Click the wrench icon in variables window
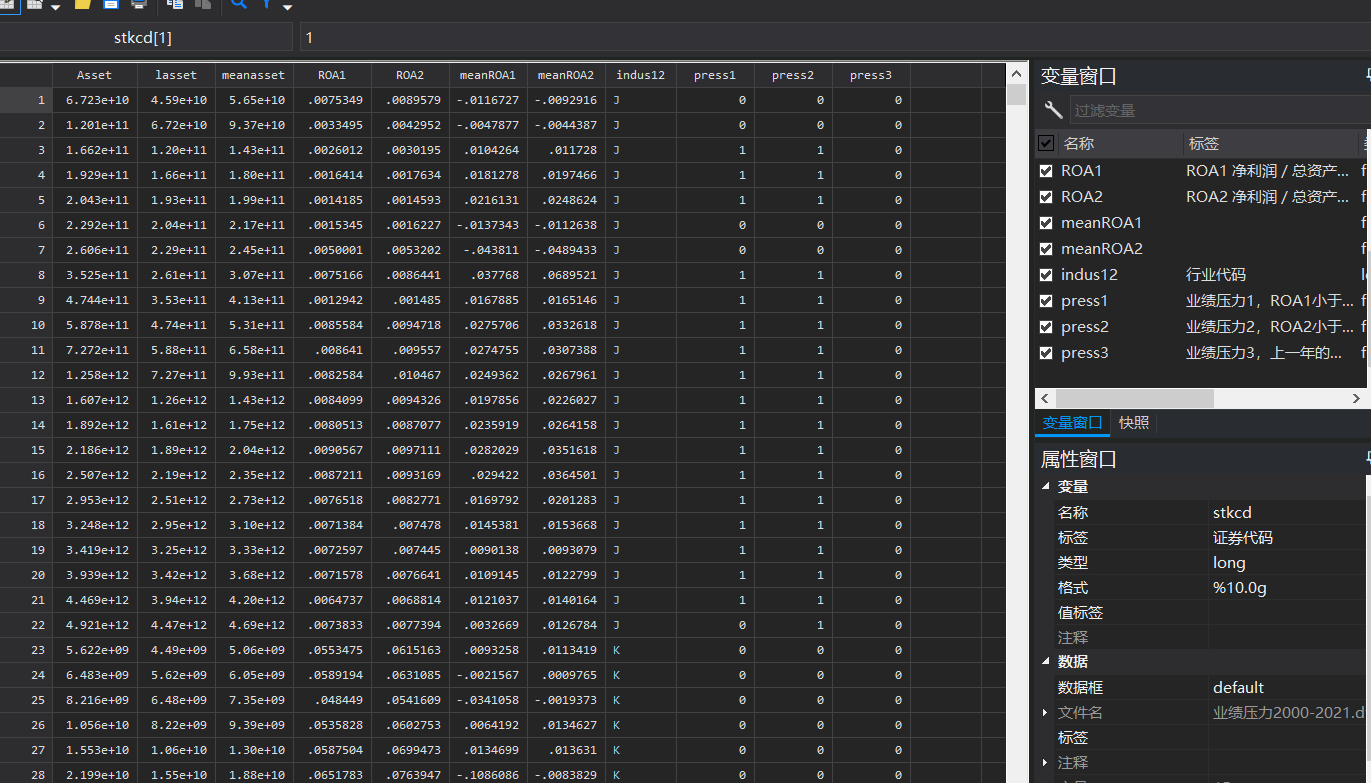Screen dimensions: 1371x783 (1053, 110)
